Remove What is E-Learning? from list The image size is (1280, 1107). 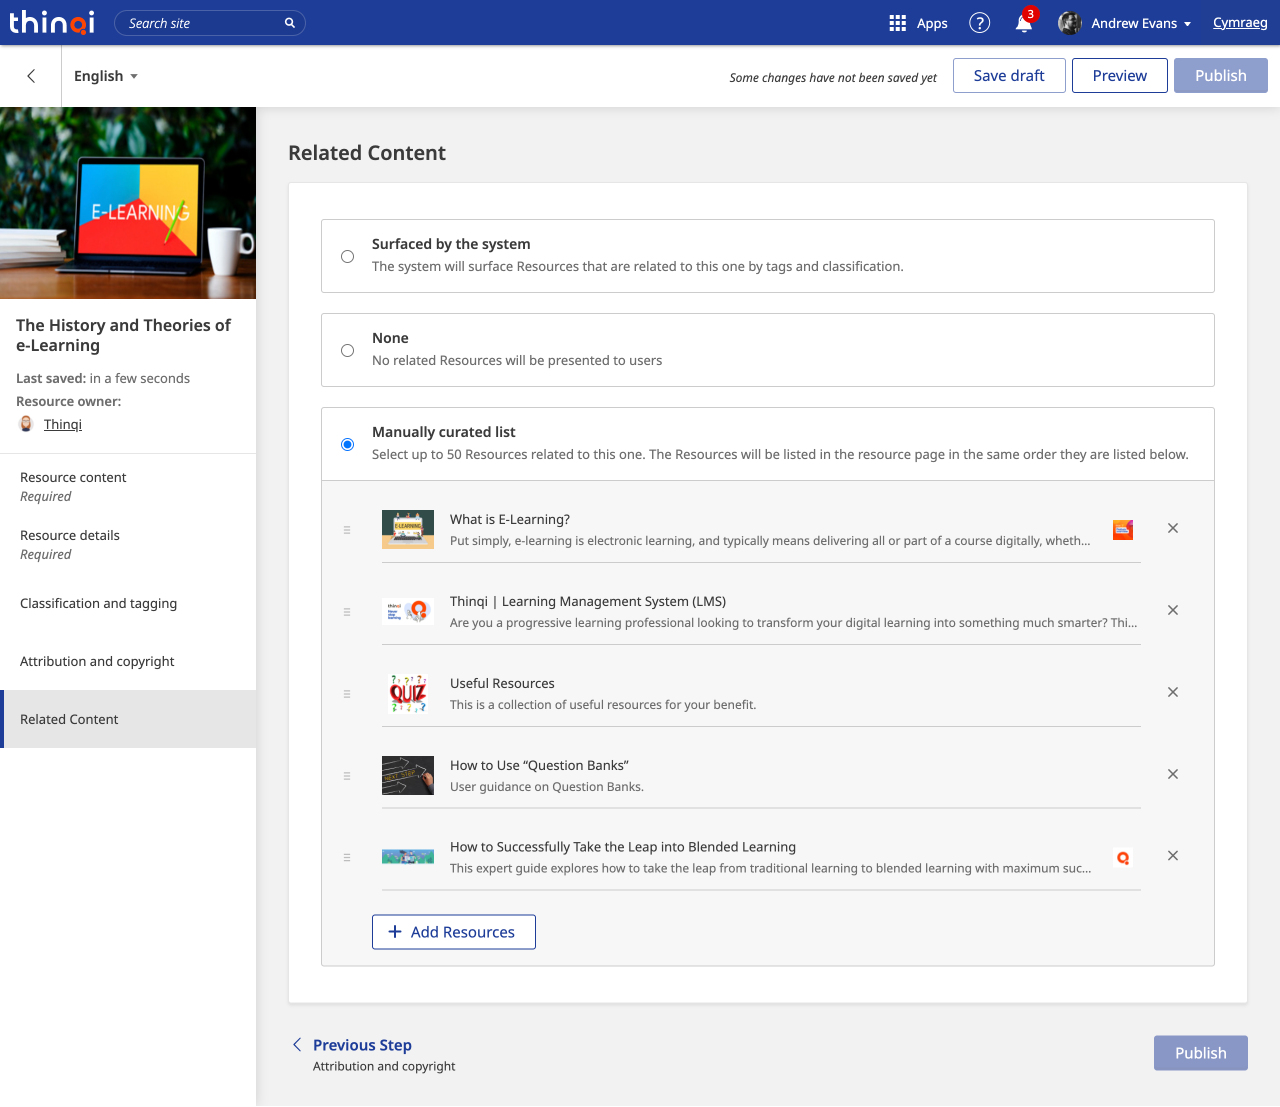pos(1173,528)
